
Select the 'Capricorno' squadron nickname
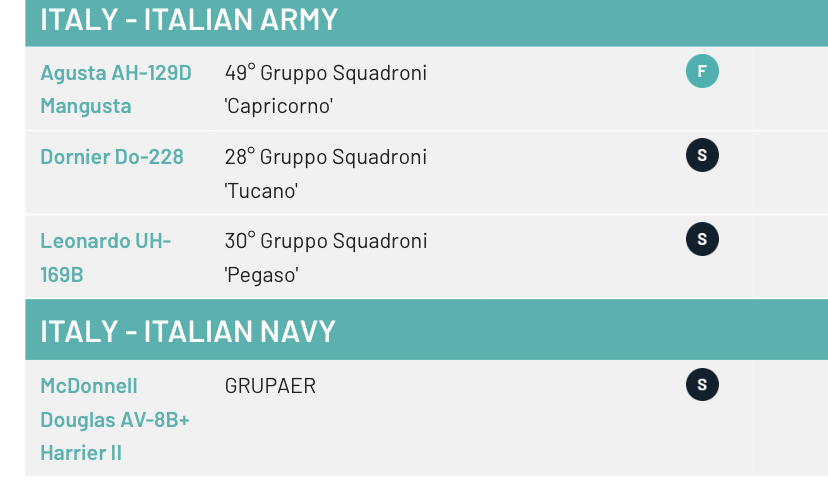coord(279,106)
